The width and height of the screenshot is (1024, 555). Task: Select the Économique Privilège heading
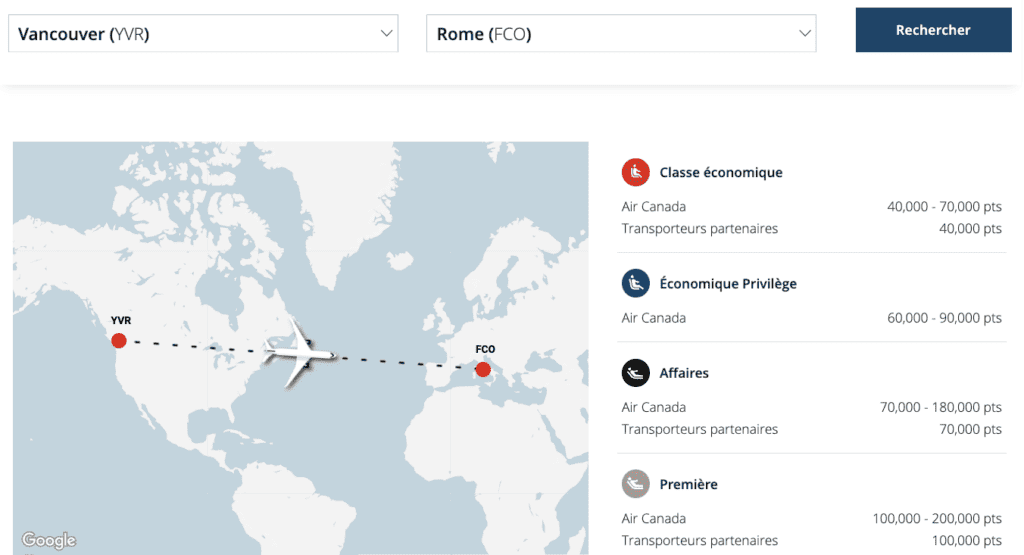[x=728, y=283]
